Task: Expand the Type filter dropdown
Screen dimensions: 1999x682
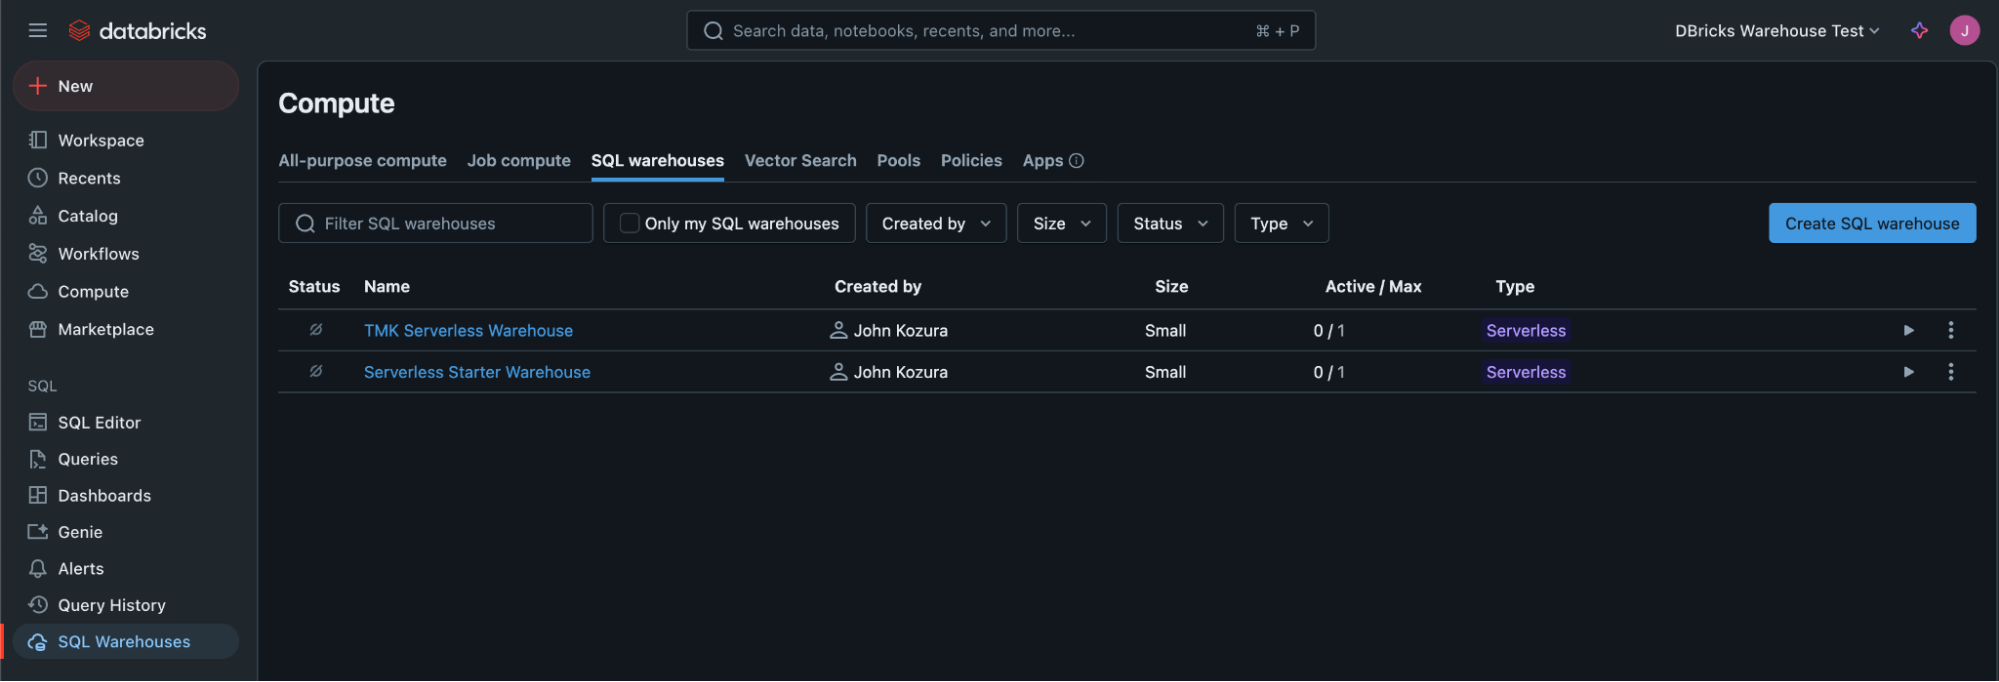Action: pyautogui.click(x=1281, y=224)
